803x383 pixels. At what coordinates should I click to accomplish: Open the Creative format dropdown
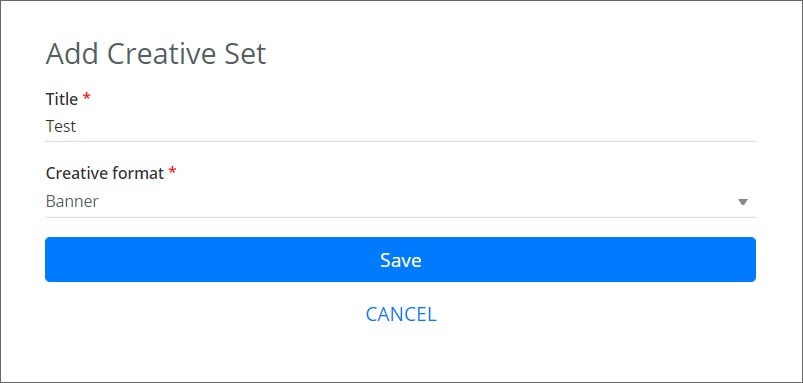400,202
